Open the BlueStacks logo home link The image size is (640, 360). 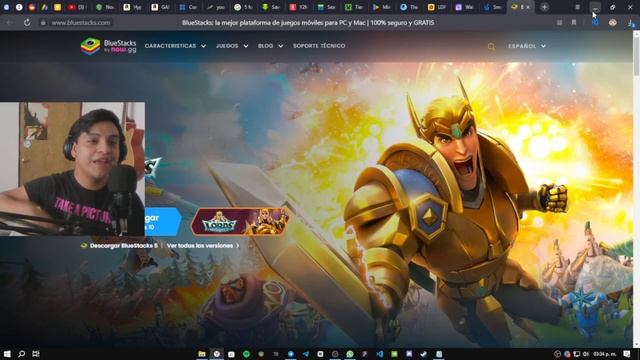point(109,46)
